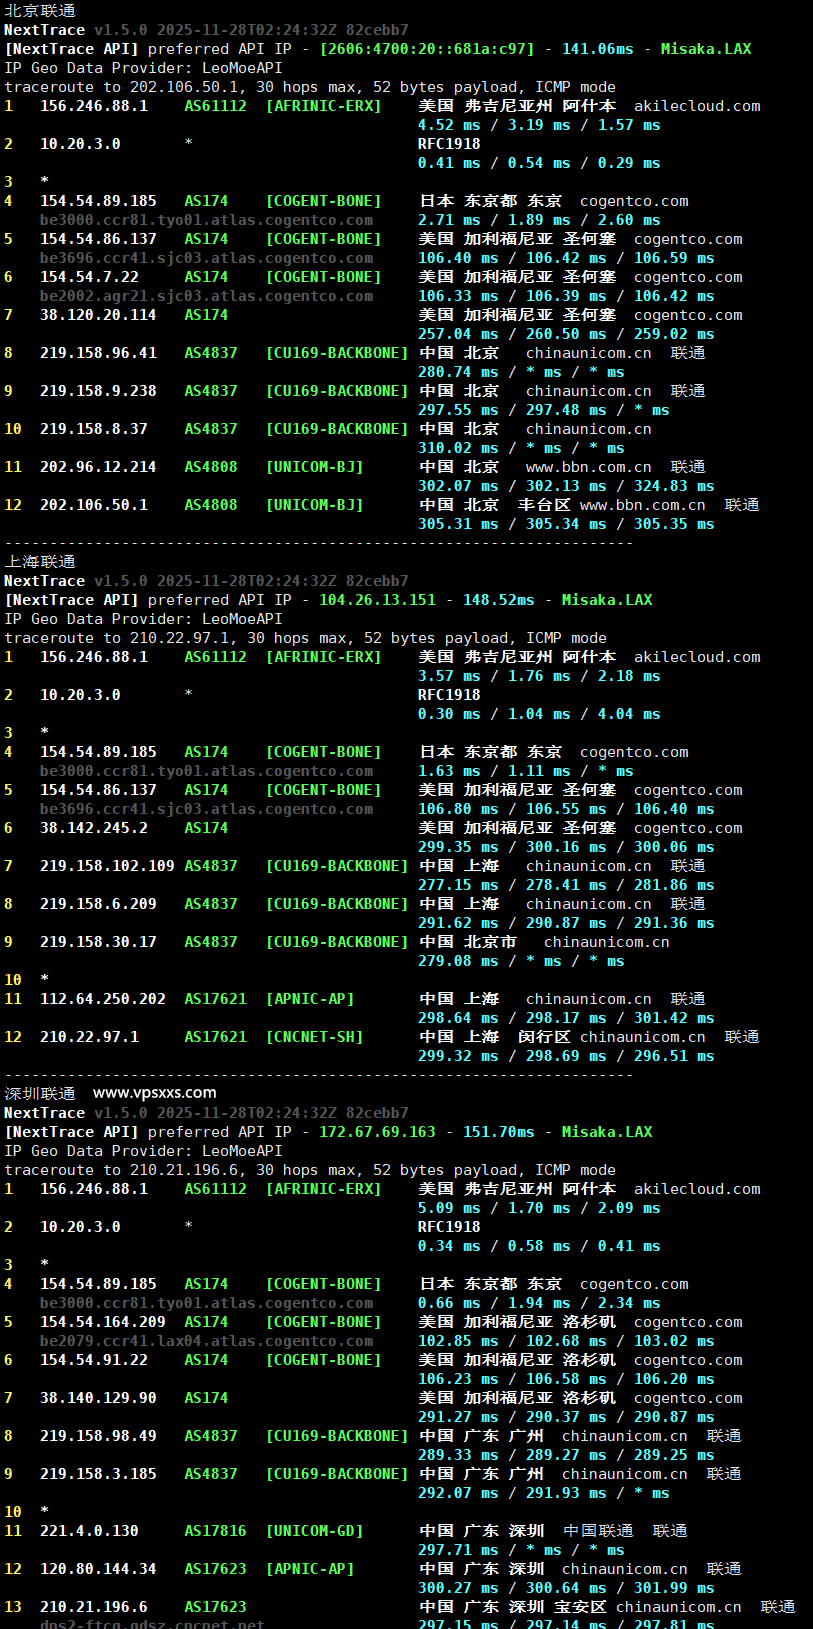Click '中国联通' provider name at hop 11

(x=598, y=1531)
